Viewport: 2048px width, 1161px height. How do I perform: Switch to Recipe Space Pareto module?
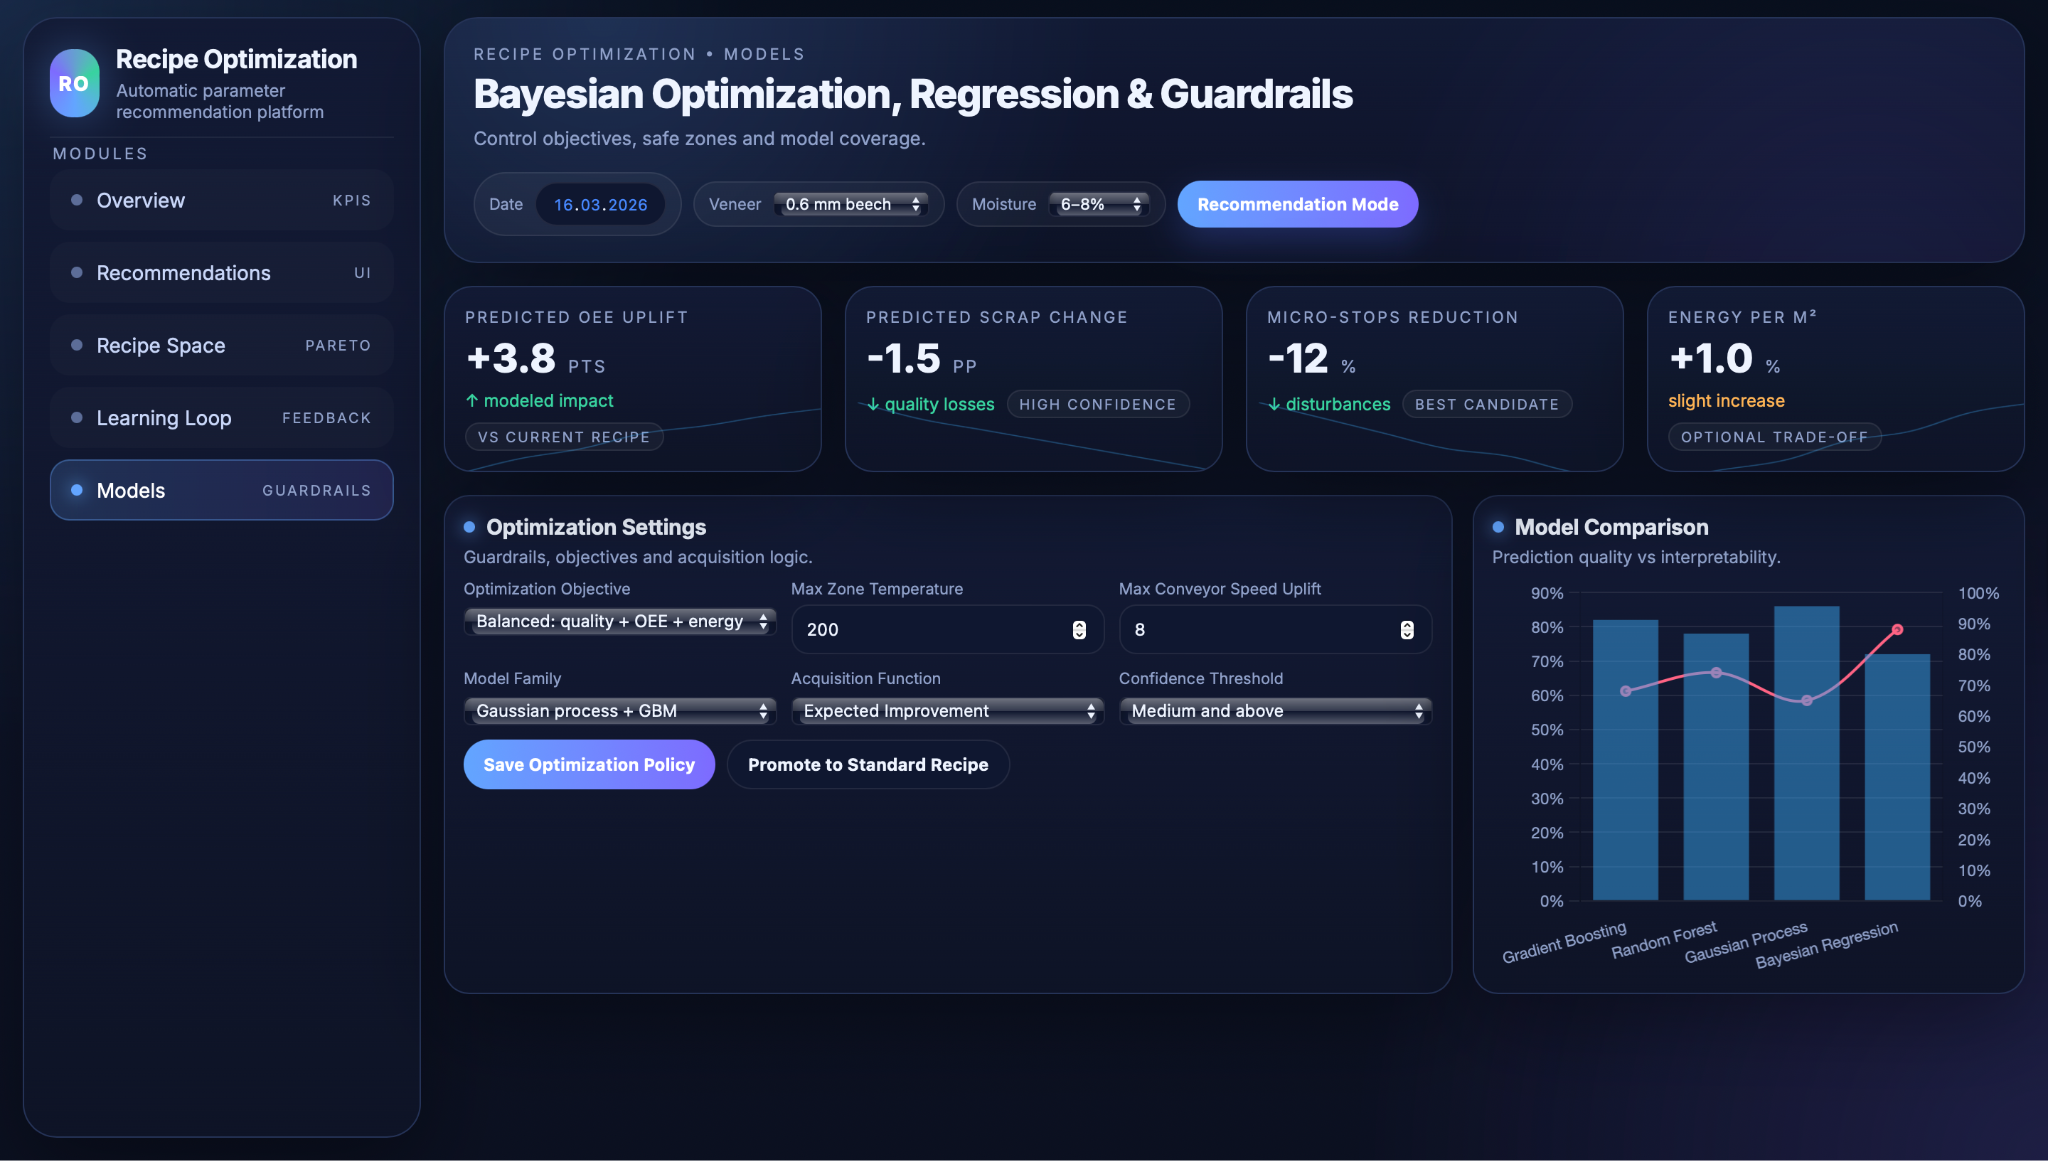221,345
